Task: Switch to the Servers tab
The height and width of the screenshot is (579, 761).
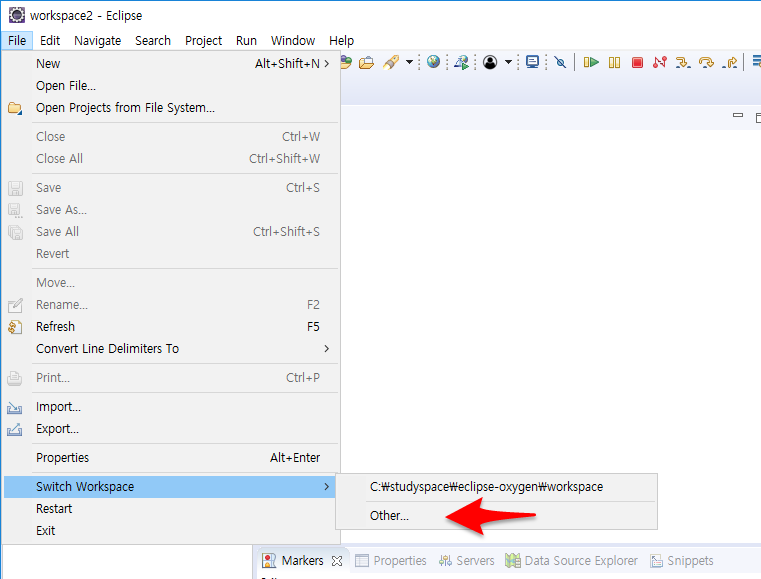Action: [x=466, y=561]
